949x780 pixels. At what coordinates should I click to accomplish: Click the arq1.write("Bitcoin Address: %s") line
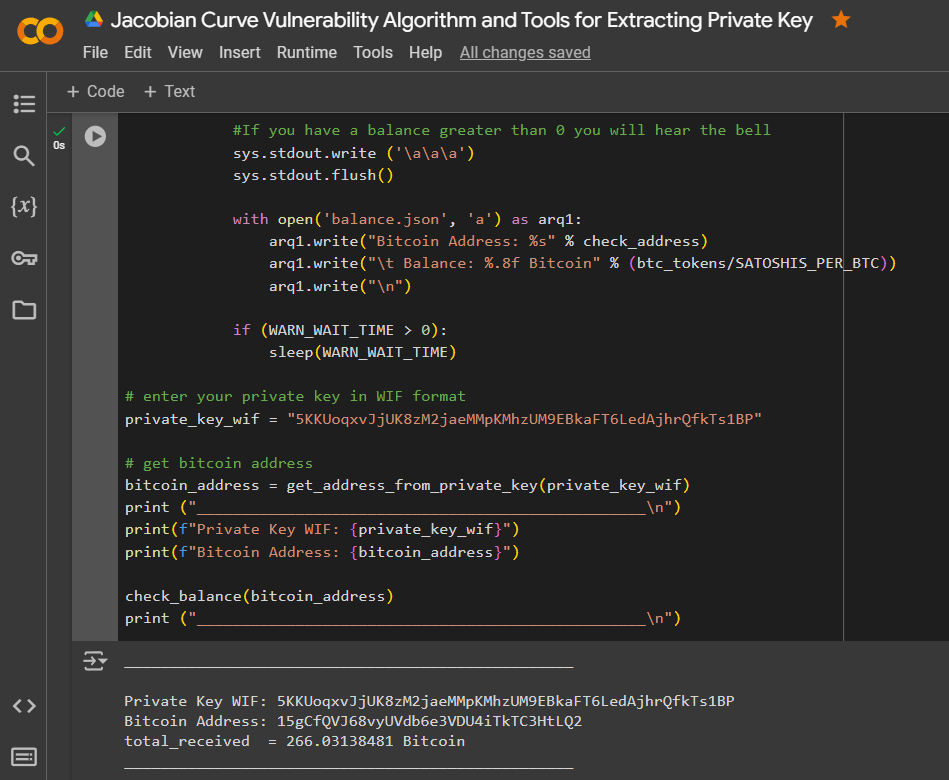(488, 241)
